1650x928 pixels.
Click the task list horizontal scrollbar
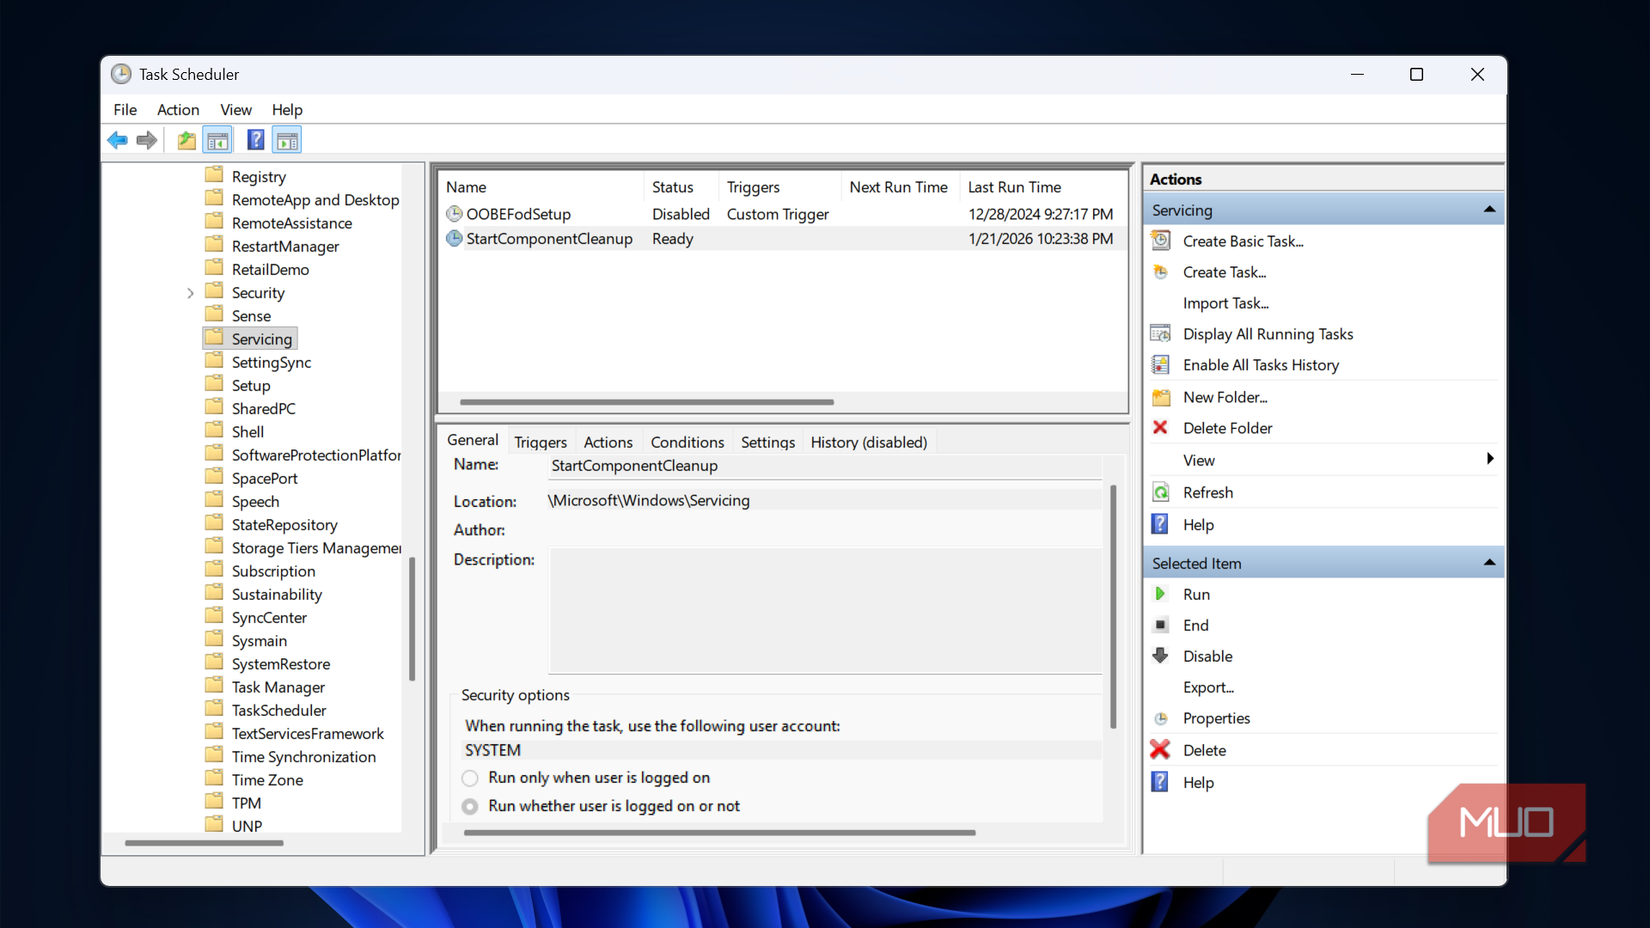(646, 402)
